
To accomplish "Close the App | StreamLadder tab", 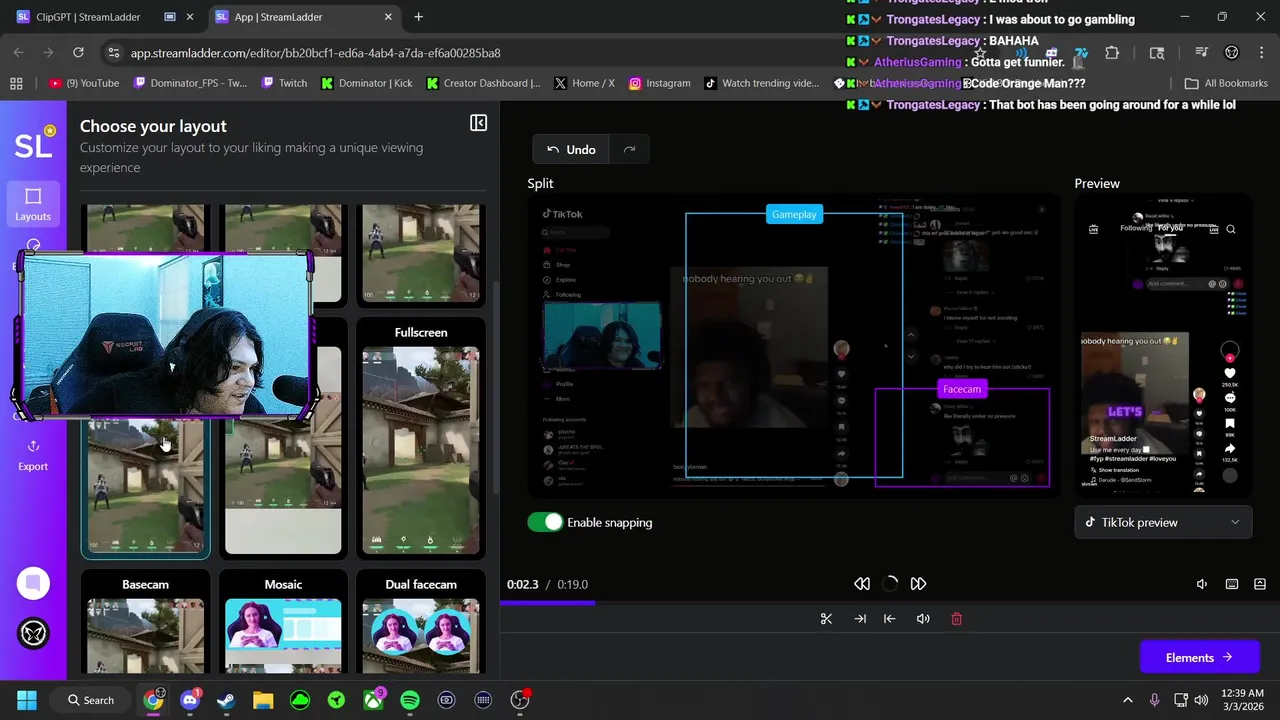I will (x=388, y=17).
